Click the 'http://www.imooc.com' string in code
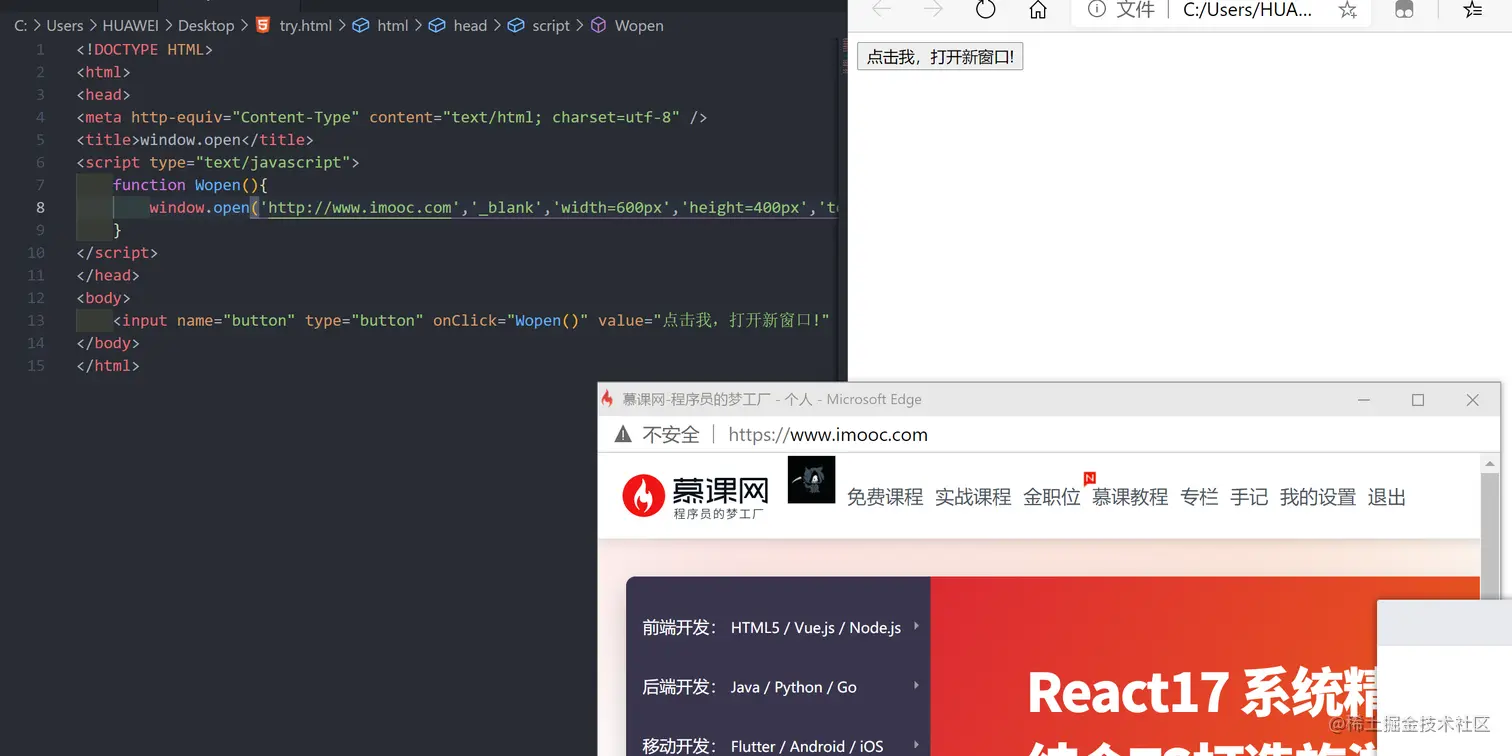Viewport: 1512px width, 756px height. (360, 207)
